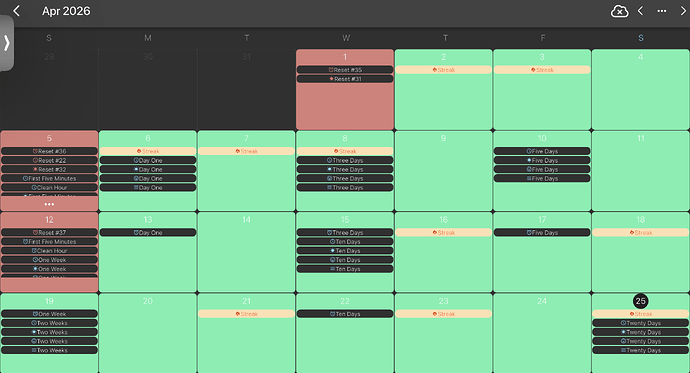The width and height of the screenshot is (690, 373).
Task: Open the Streak entry on April 21
Action: [x=246, y=314]
